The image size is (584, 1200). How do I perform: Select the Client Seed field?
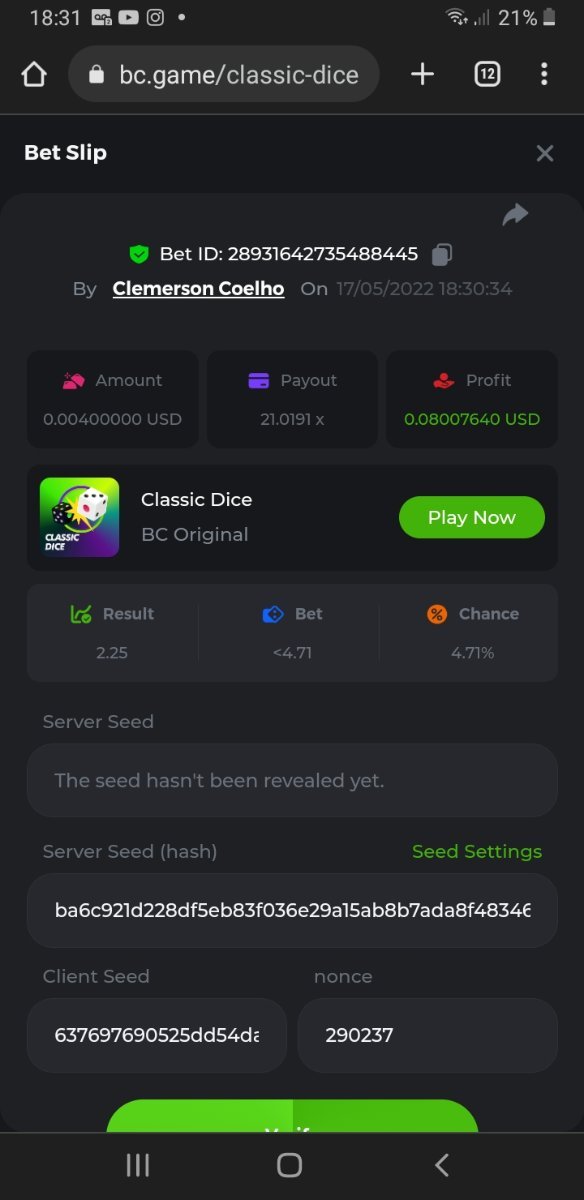coord(157,1035)
